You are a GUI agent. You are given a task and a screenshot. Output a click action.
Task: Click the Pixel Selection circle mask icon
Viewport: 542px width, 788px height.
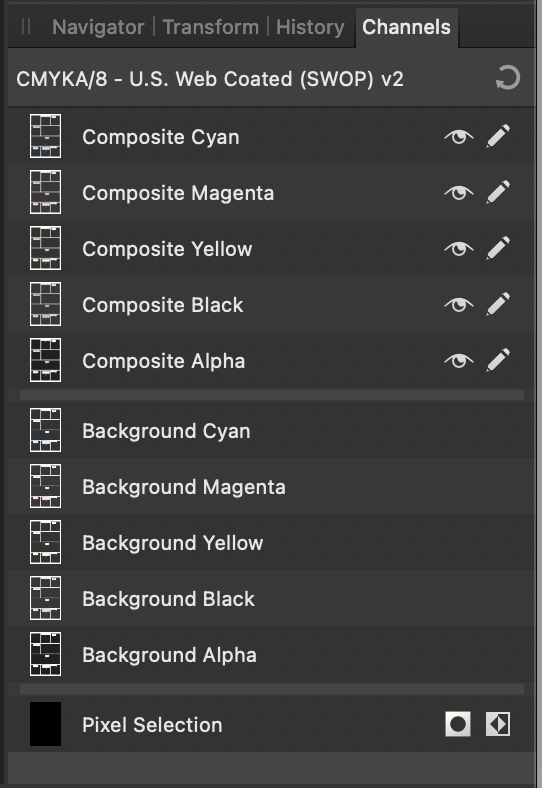click(458, 724)
